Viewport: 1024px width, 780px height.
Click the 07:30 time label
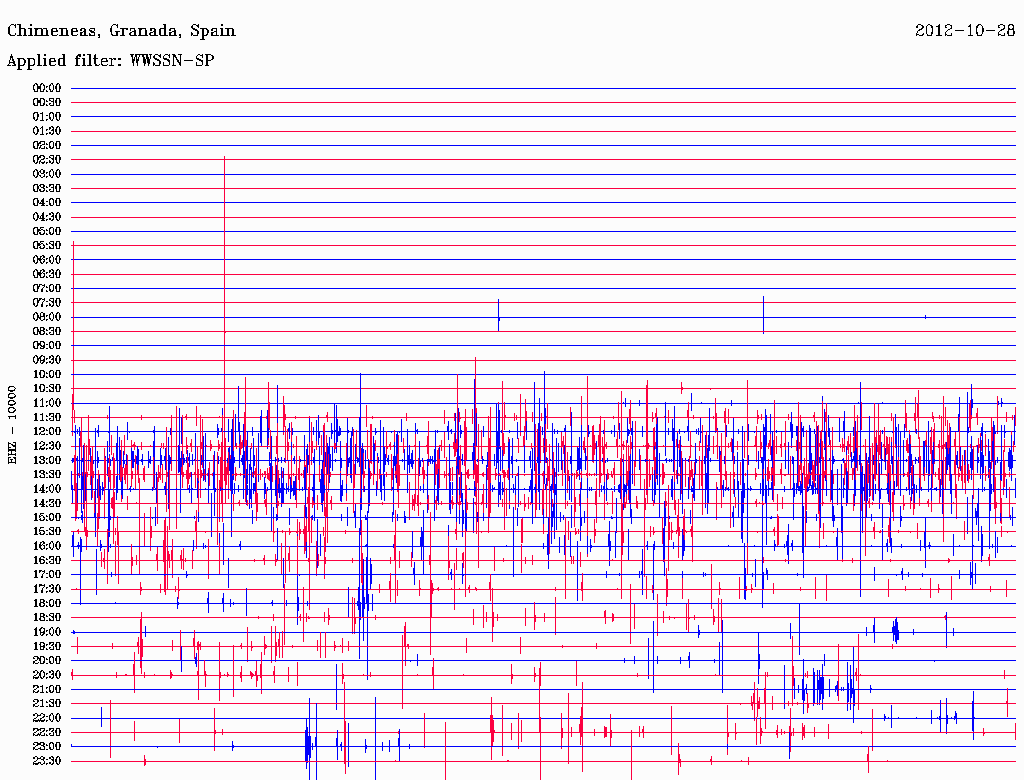[x=47, y=302]
